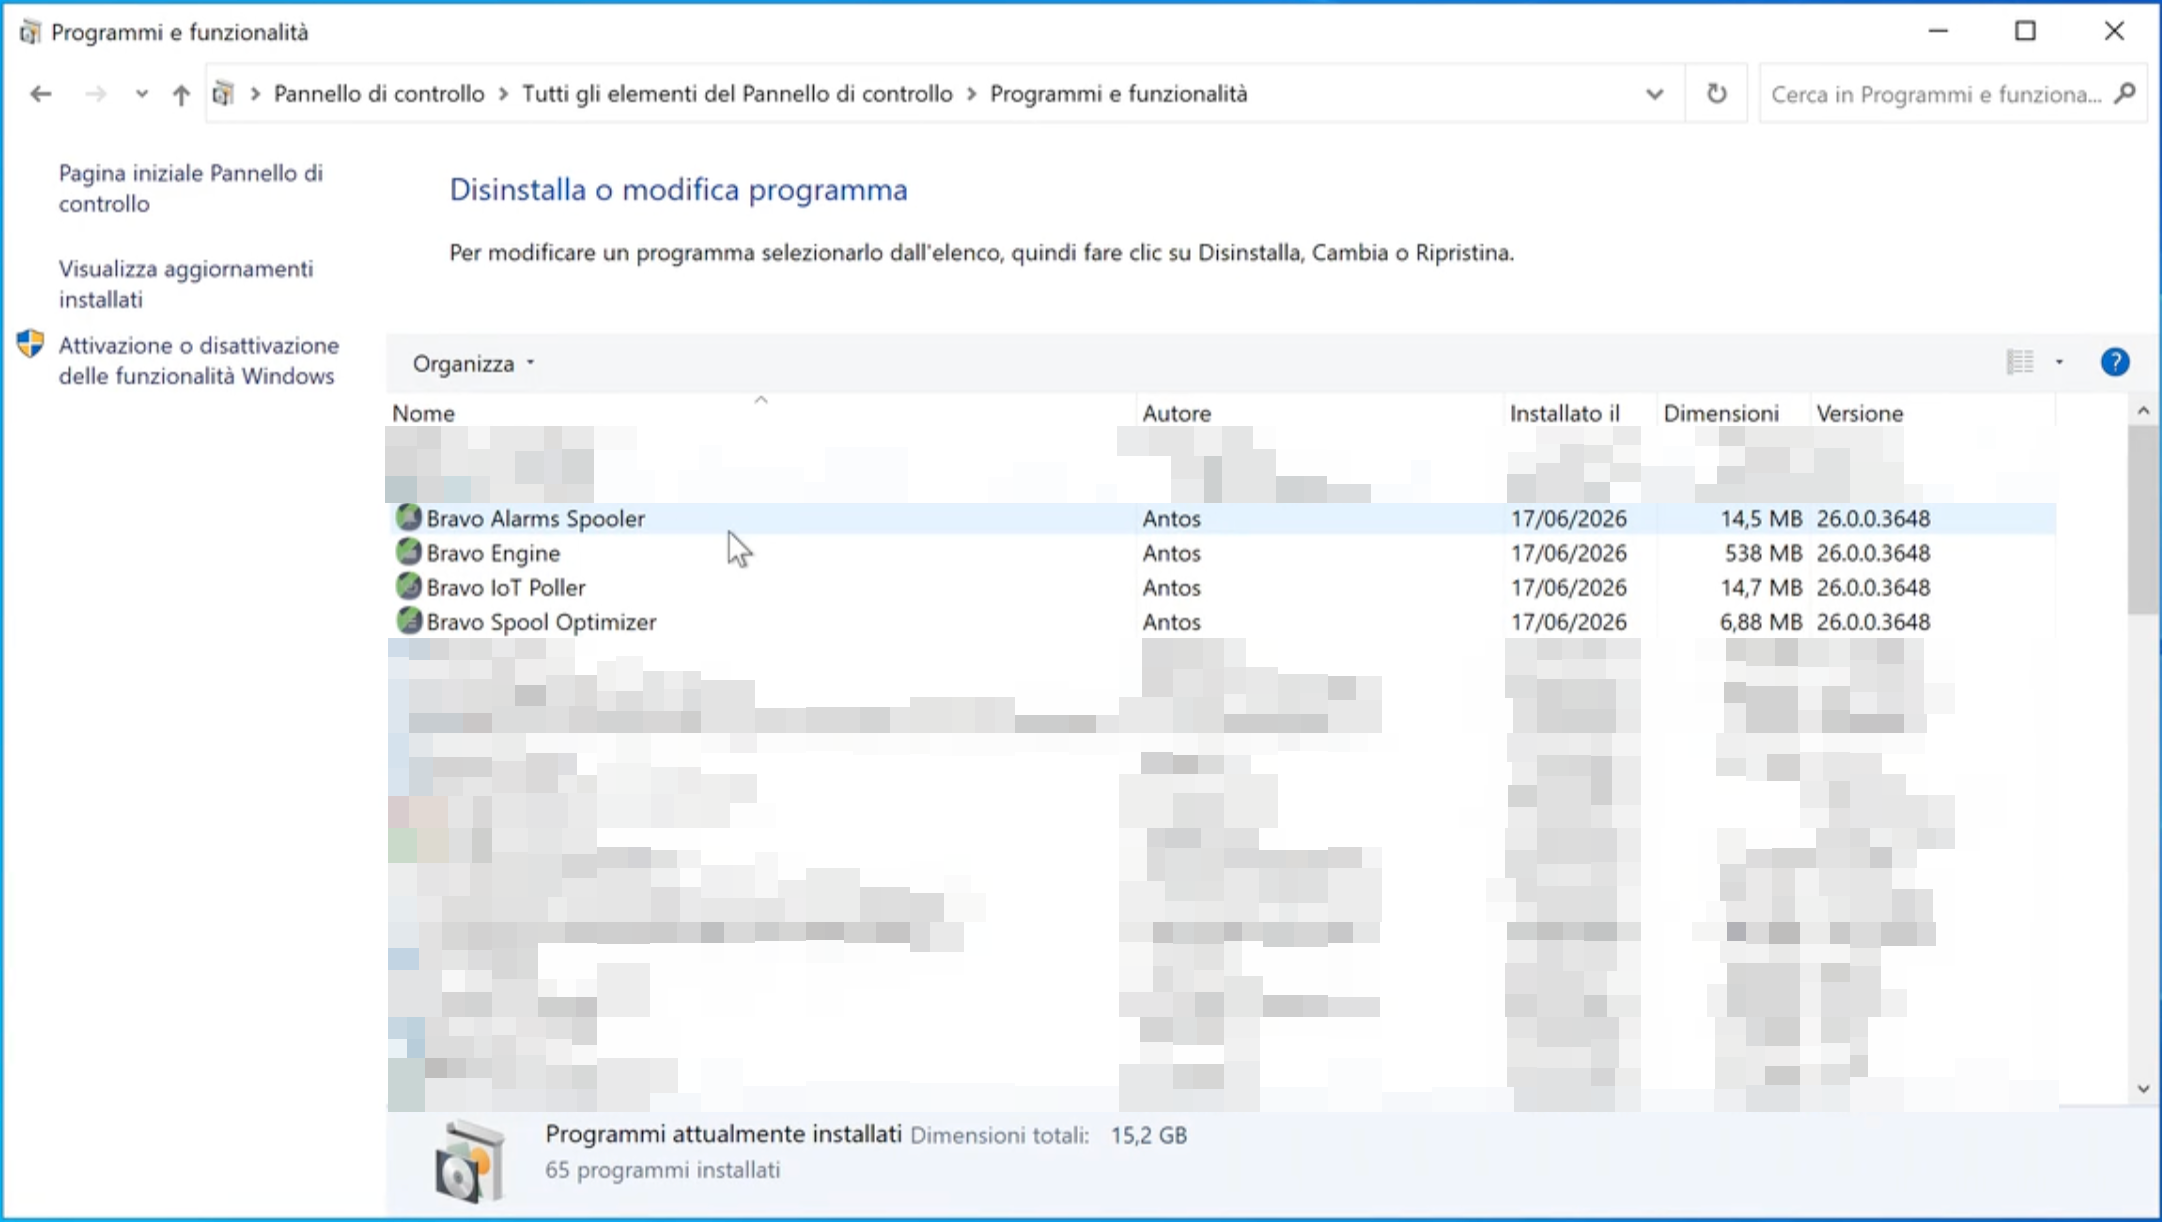
Task: Open Pagina iniziale Pannello di controllo
Action: [x=190, y=188]
